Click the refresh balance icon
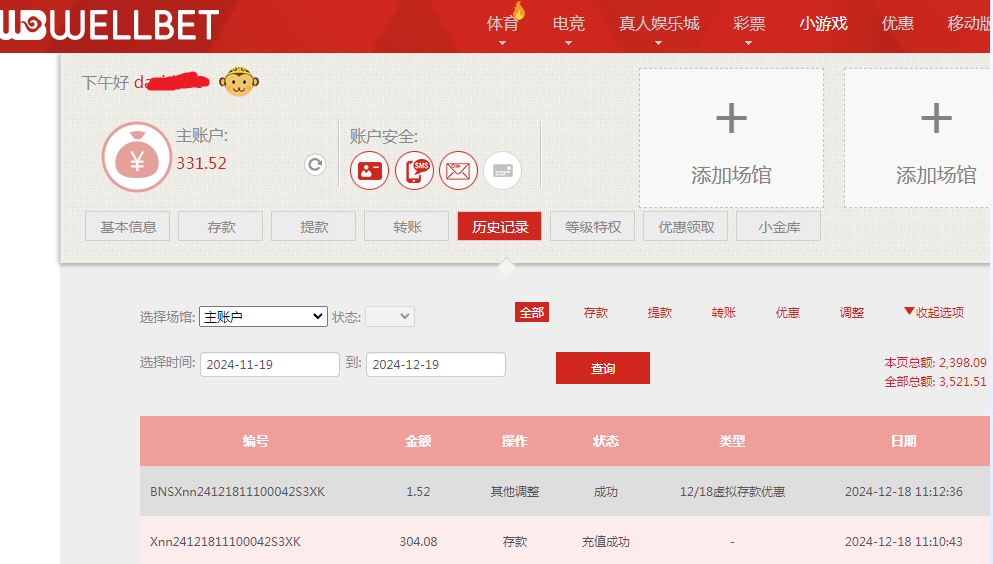Image resolution: width=993 pixels, height=564 pixels. coord(315,165)
